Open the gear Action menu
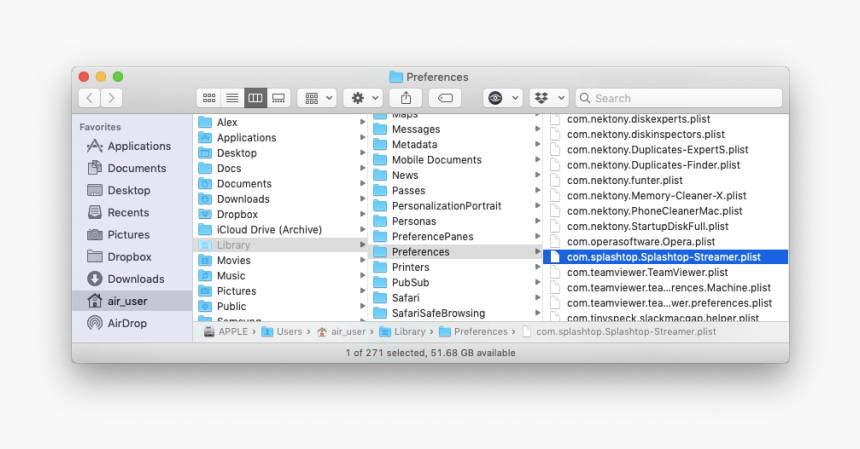The width and height of the screenshot is (860, 449). pyautogui.click(x=363, y=98)
